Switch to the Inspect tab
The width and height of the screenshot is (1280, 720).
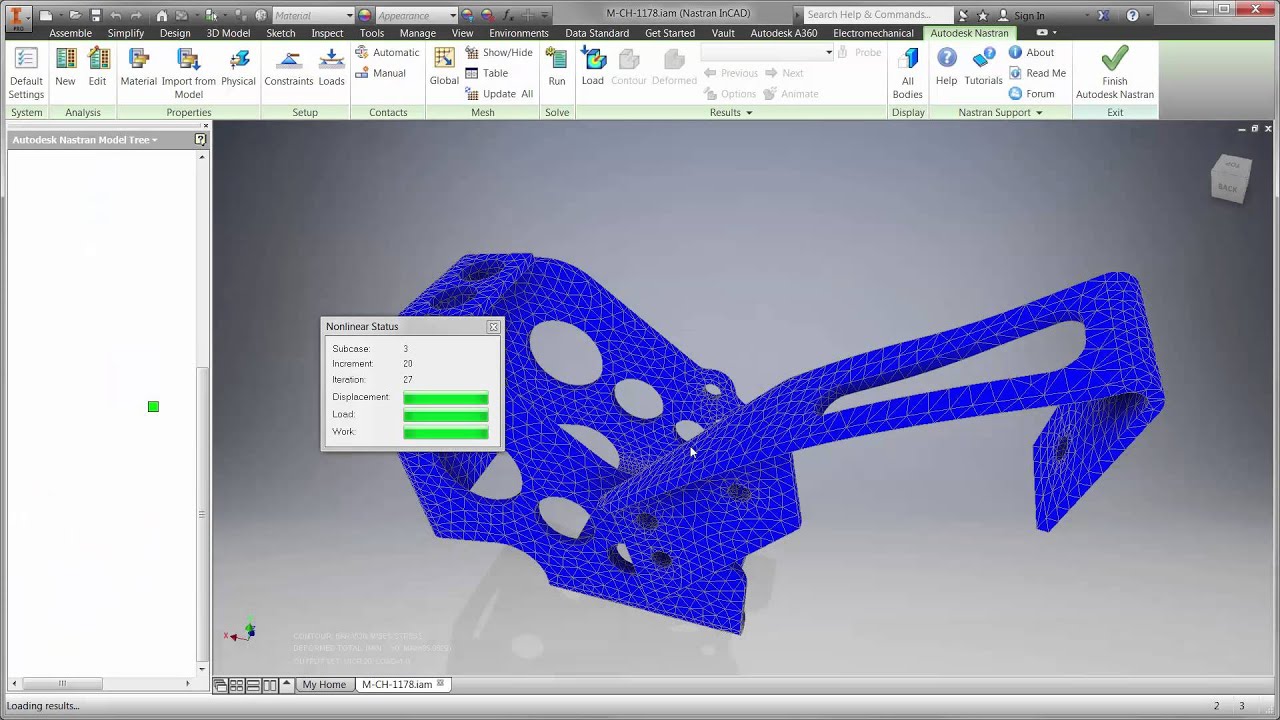[x=327, y=33]
